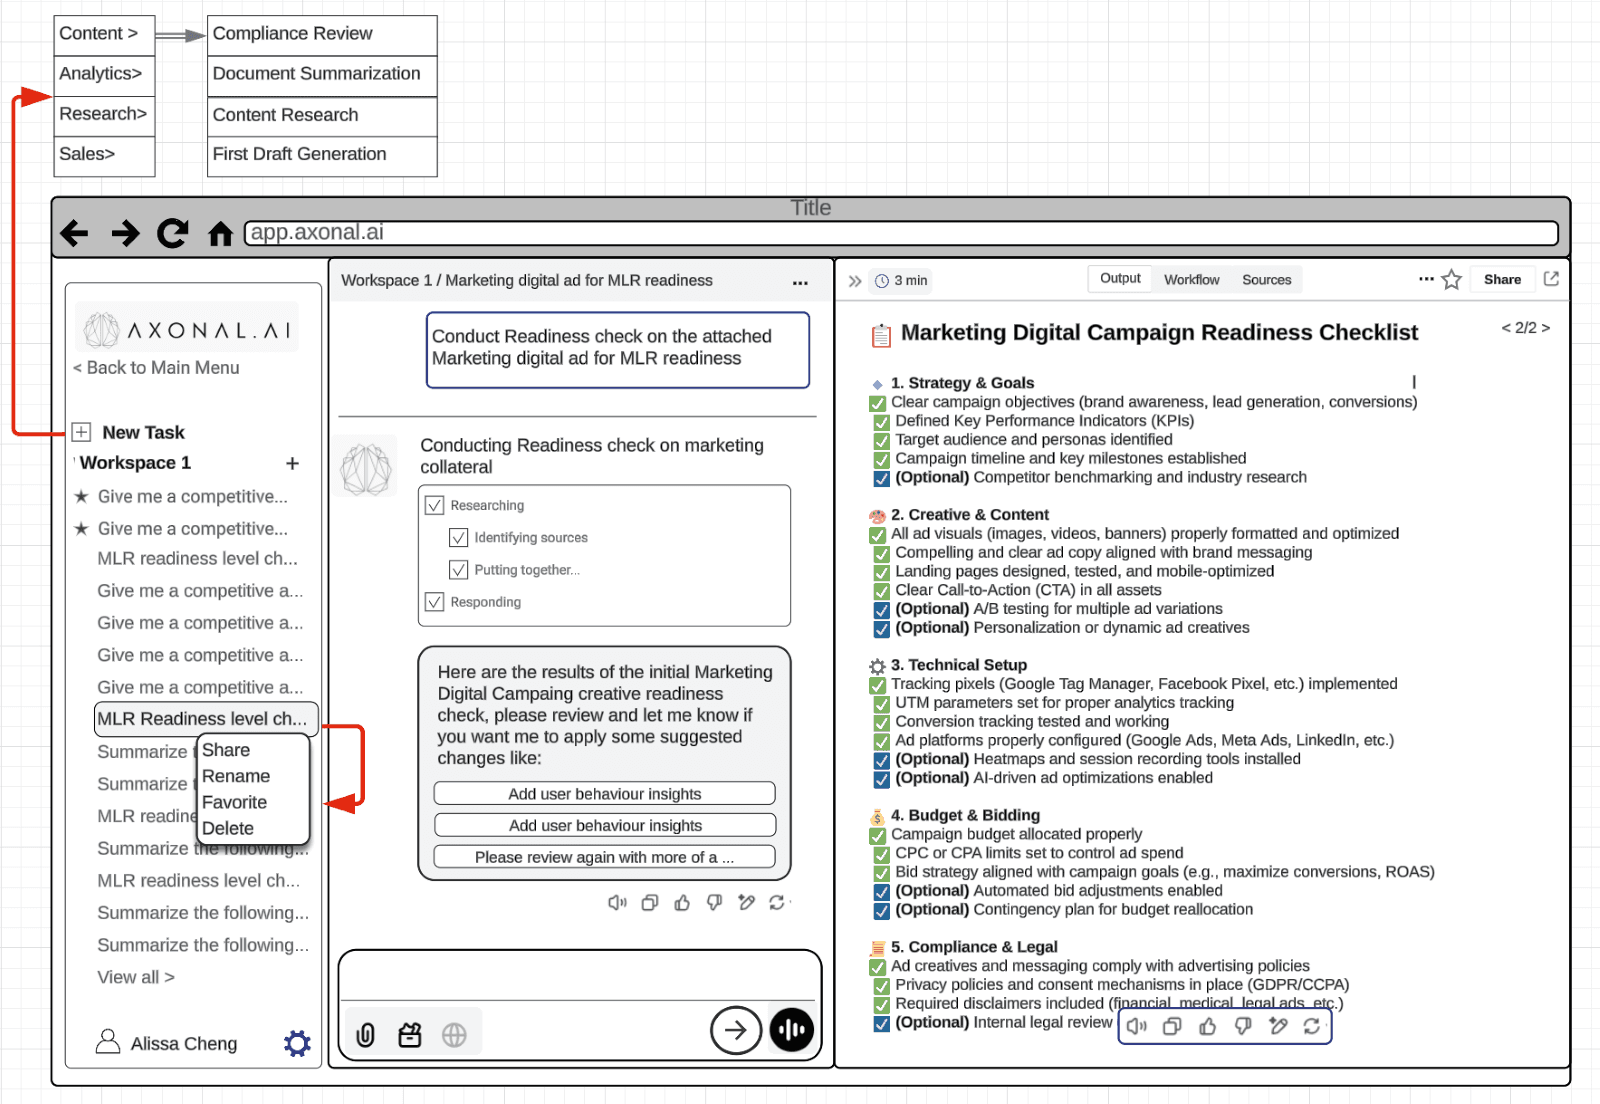Toggle the Competitor benchmarking optional checkbox
1600x1104 pixels.
tap(881, 478)
